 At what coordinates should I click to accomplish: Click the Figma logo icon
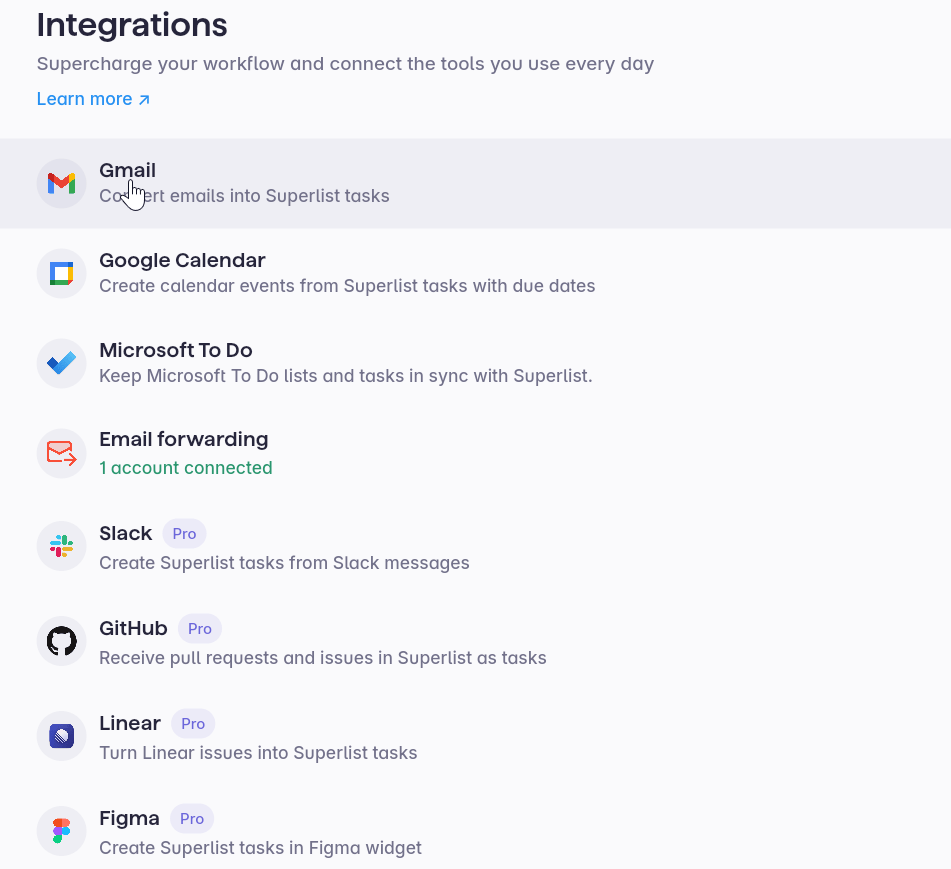click(62, 832)
